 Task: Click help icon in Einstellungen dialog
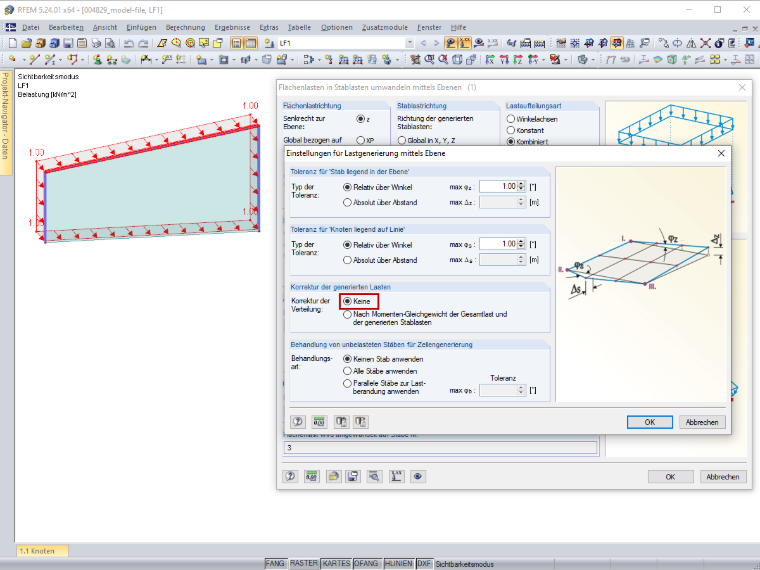[x=298, y=422]
